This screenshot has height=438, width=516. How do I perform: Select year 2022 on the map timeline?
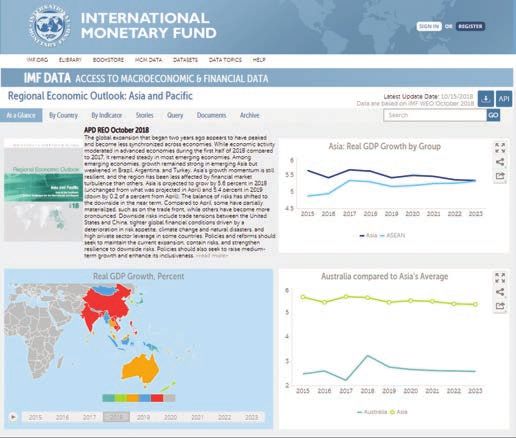click(x=224, y=417)
